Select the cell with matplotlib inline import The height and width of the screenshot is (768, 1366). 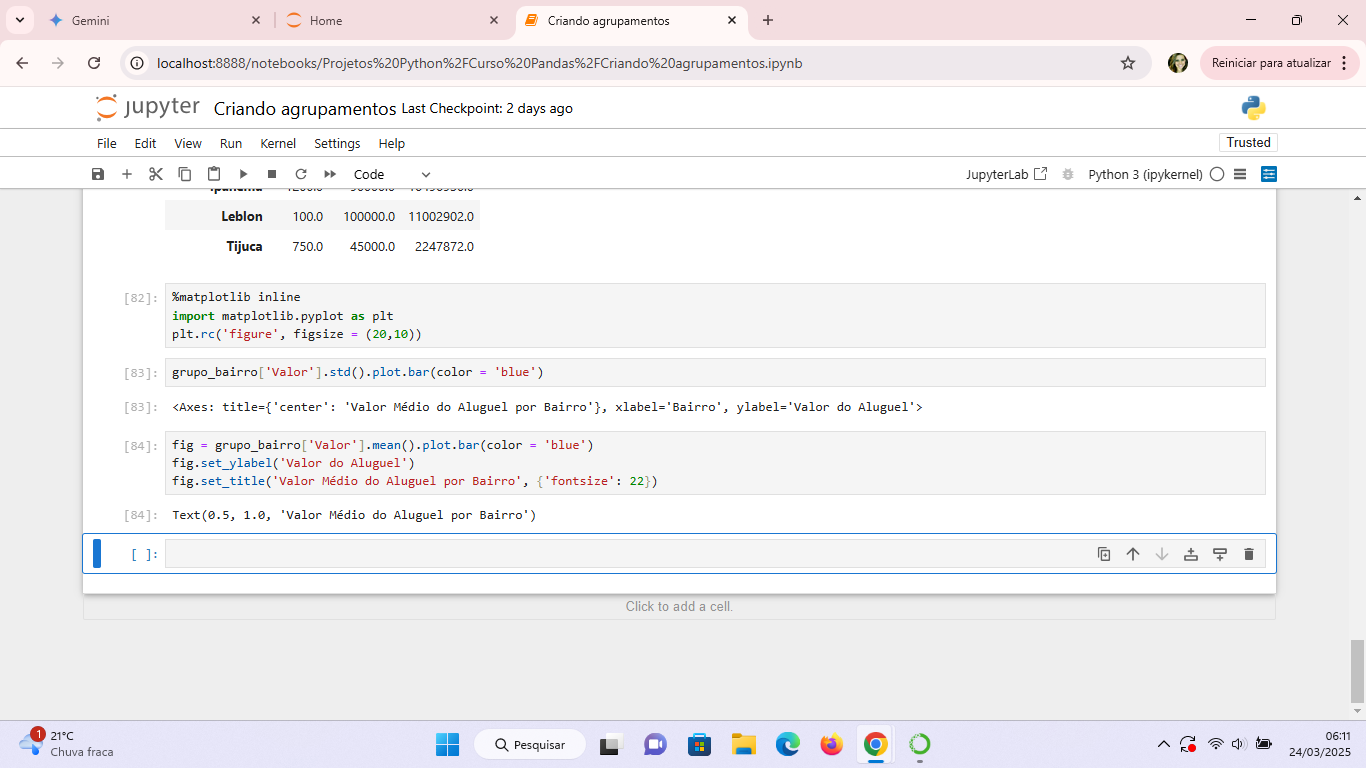tap(715, 315)
